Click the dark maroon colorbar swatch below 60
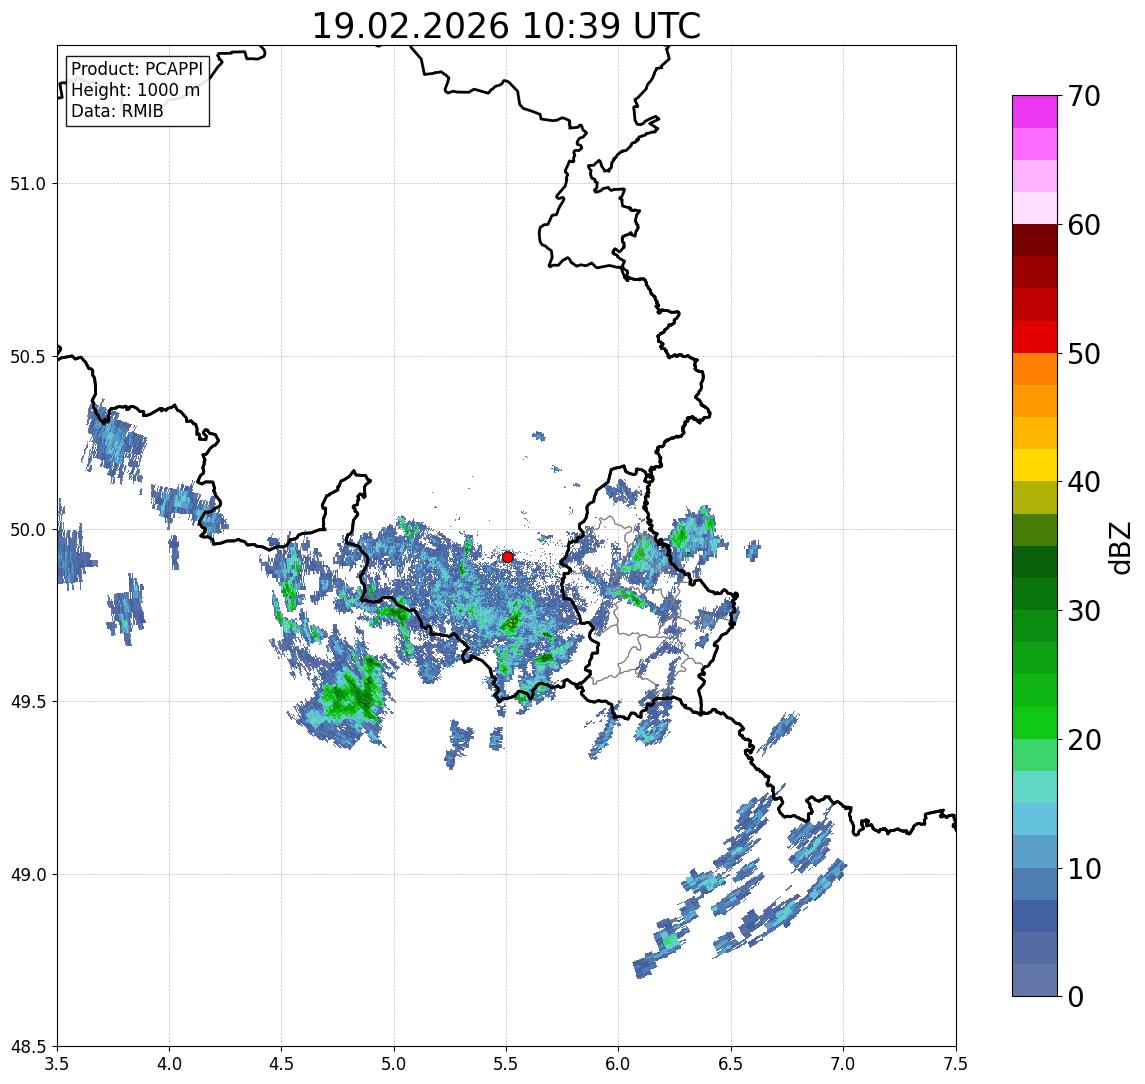This screenshot has height=1084, width=1145. click(x=1035, y=240)
